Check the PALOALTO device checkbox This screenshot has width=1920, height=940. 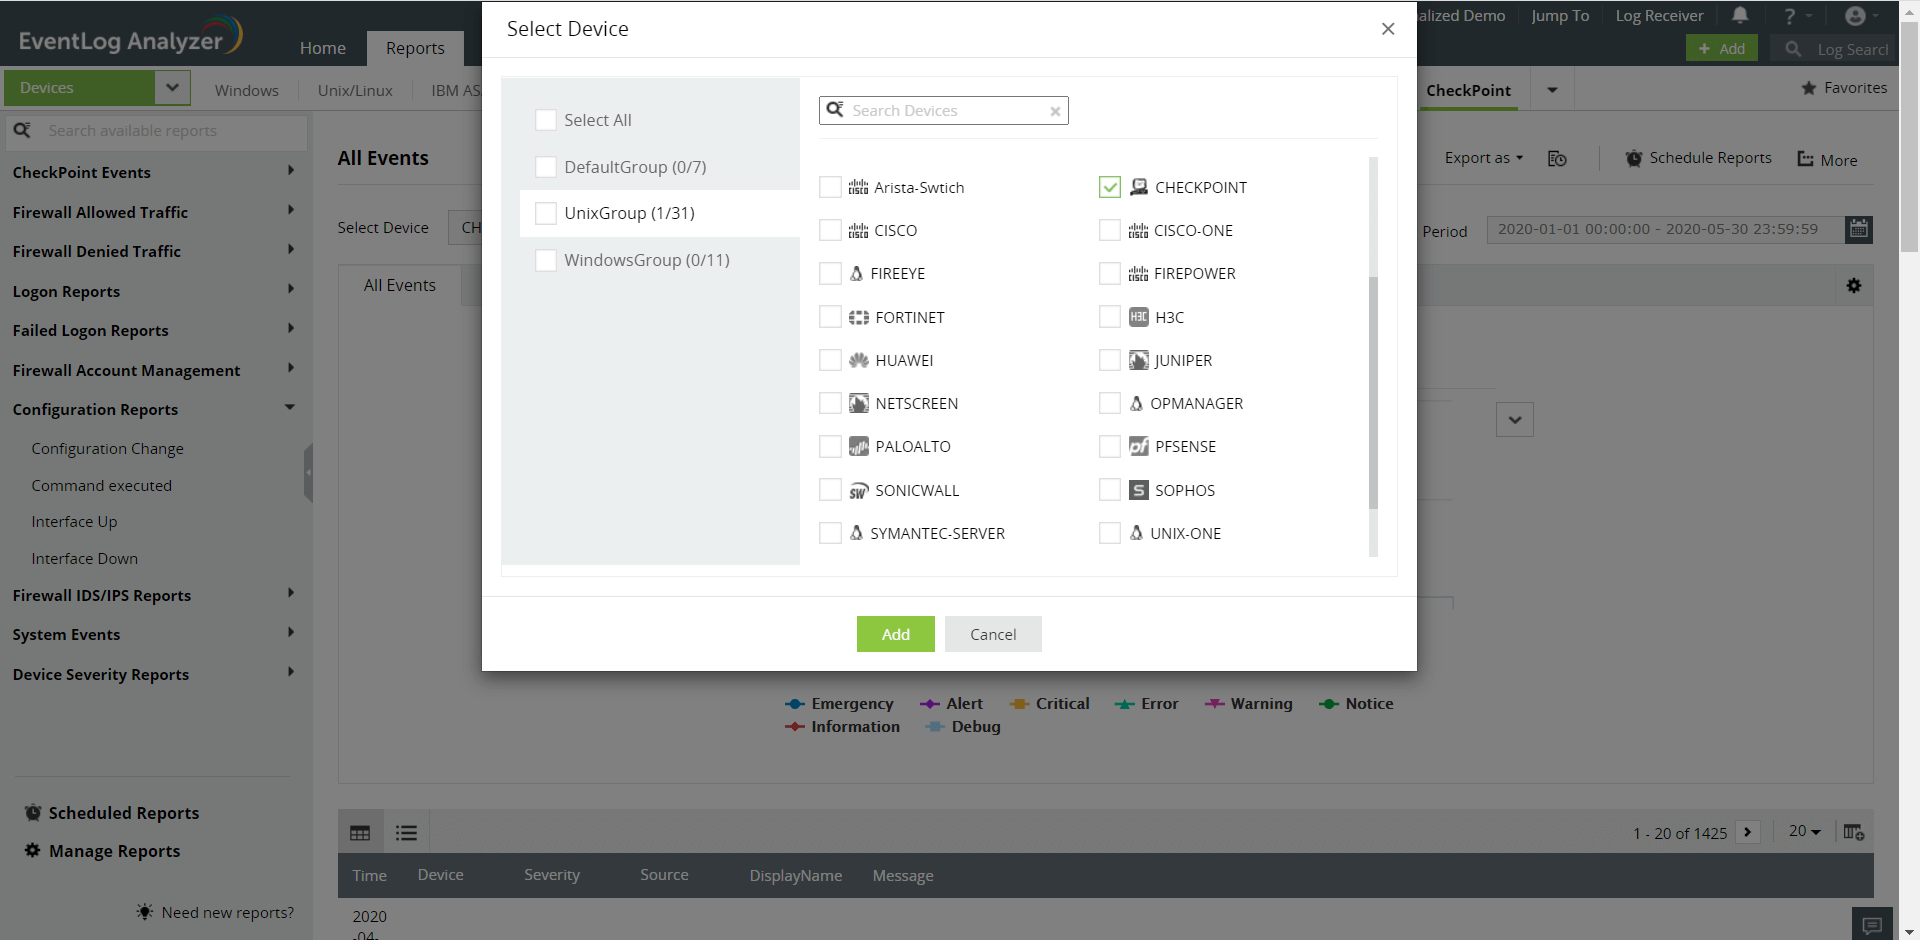[830, 446]
